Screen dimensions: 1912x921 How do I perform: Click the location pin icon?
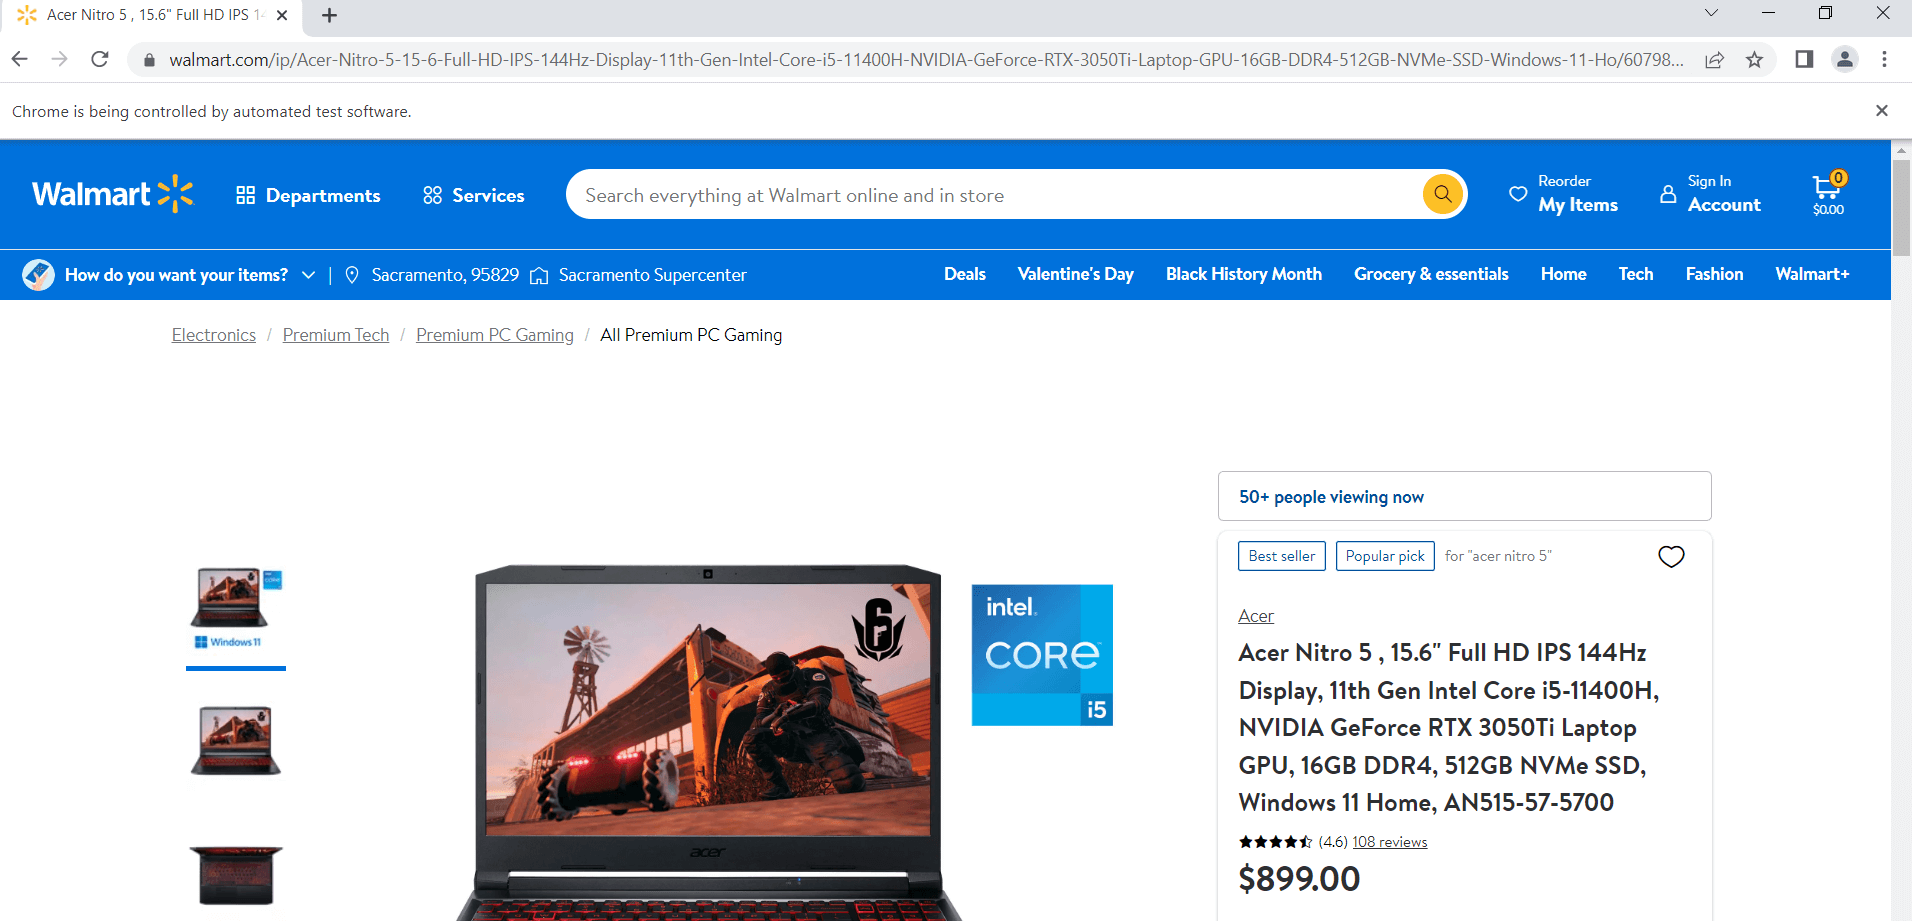click(x=352, y=275)
